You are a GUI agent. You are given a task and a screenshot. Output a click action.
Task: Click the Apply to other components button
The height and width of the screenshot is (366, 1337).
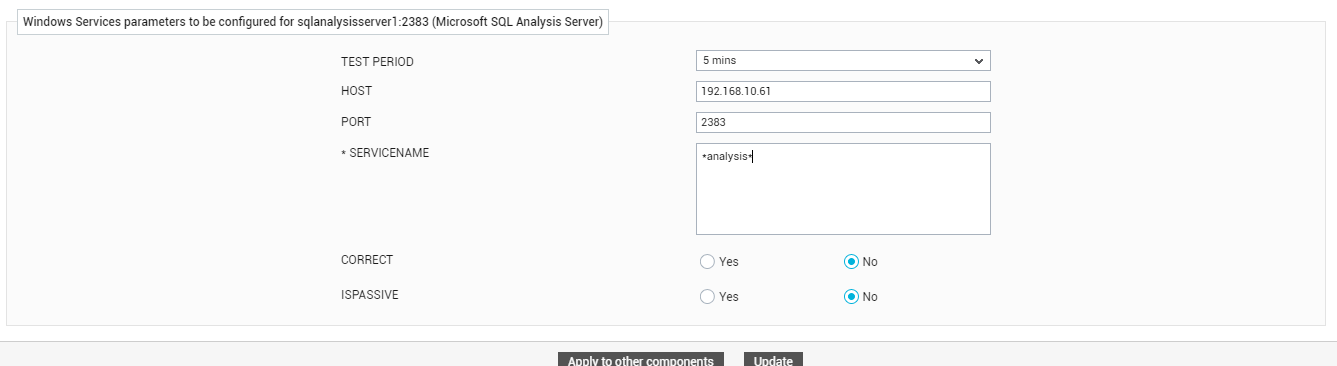[641, 360]
